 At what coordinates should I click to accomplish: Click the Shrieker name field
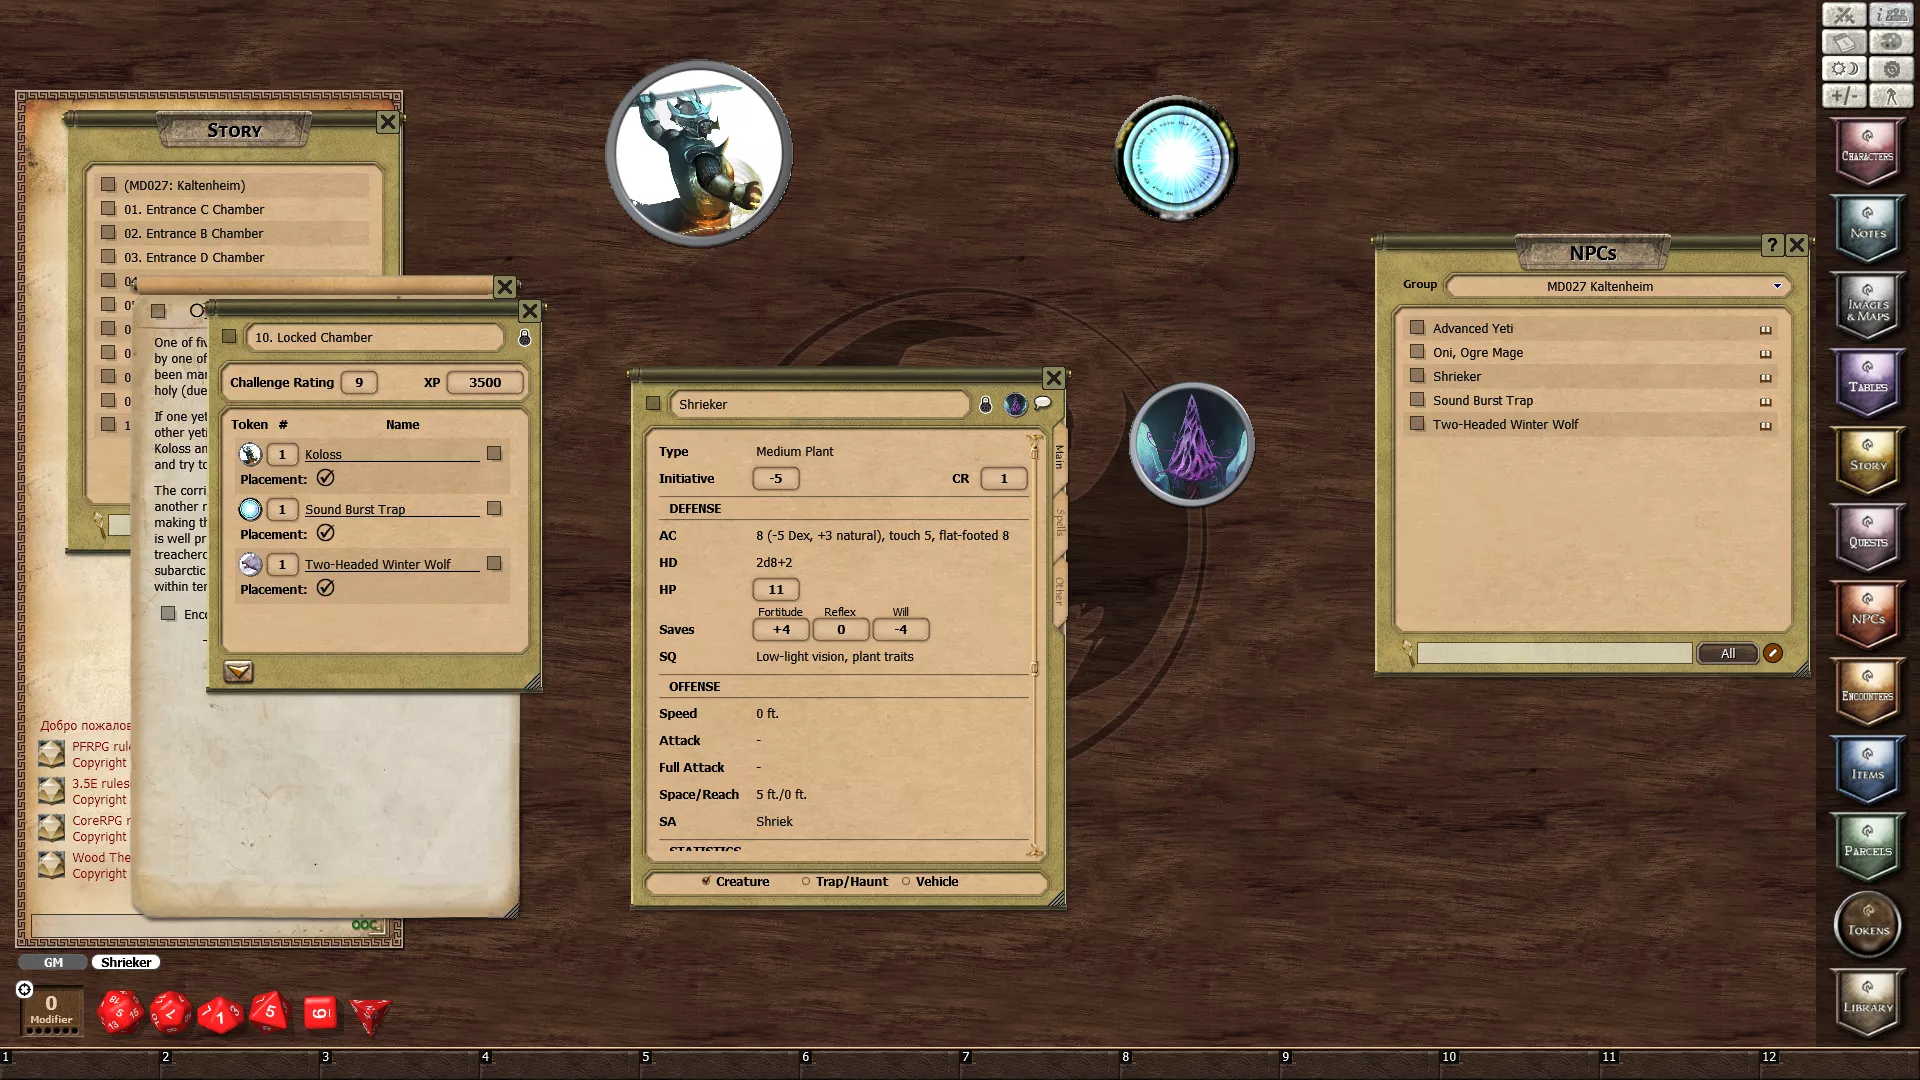tap(819, 404)
